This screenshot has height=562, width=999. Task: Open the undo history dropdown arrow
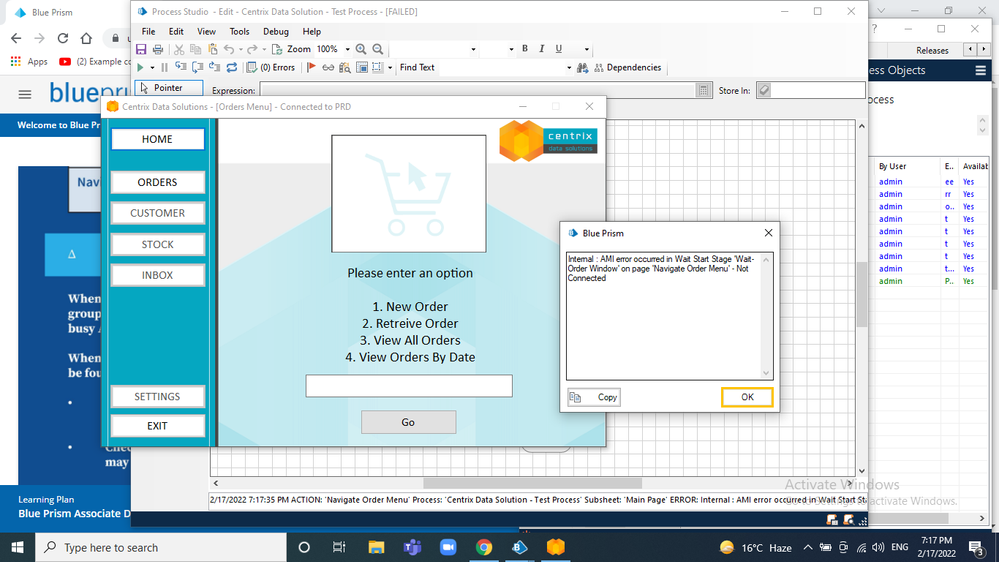pos(241,49)
